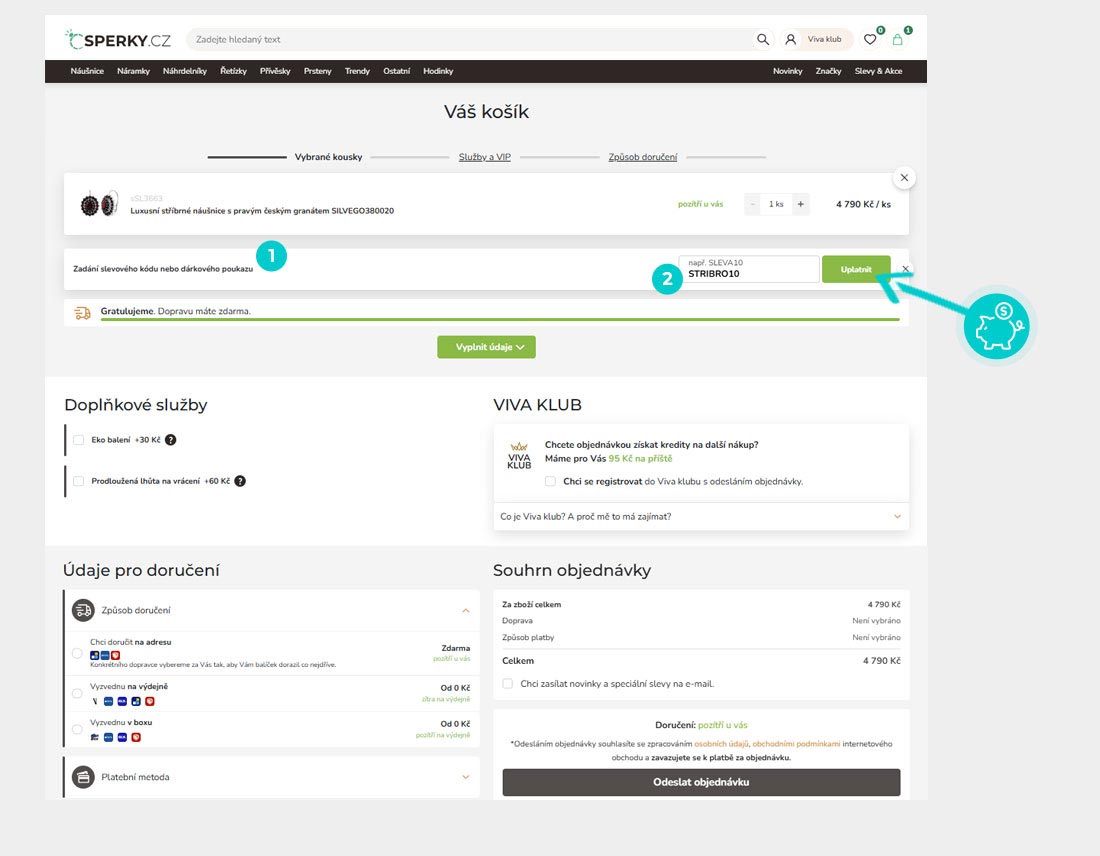
Task: Click the Odeslat objednávku button
Action: click(701, 782)
